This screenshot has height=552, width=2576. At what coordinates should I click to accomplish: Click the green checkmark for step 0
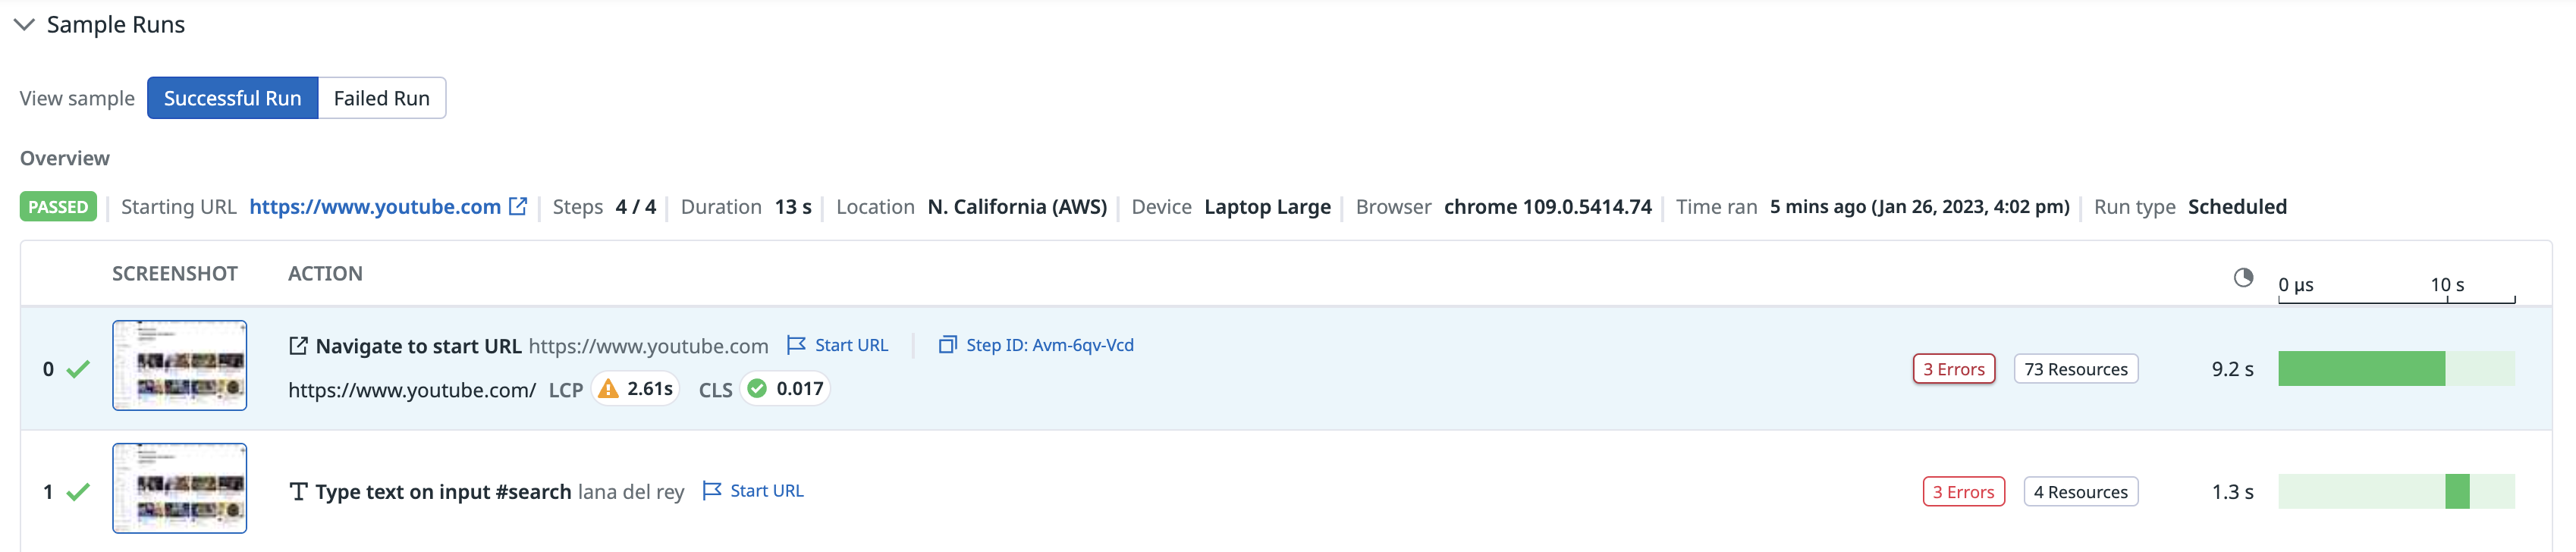(78, 369)
